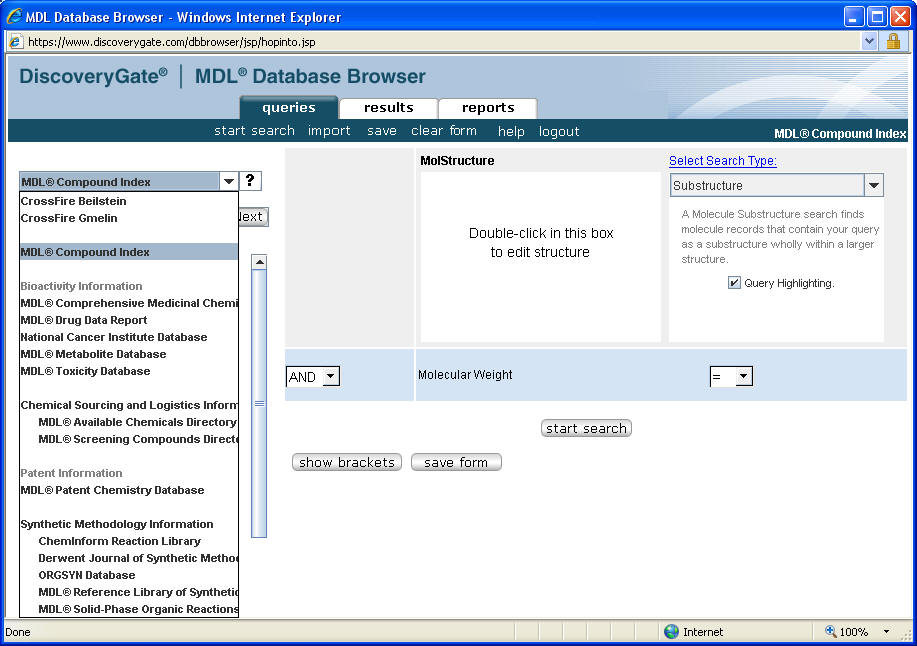
Task: Open the equals comparison operator dropdown
Action: click(x=743, y=377)
